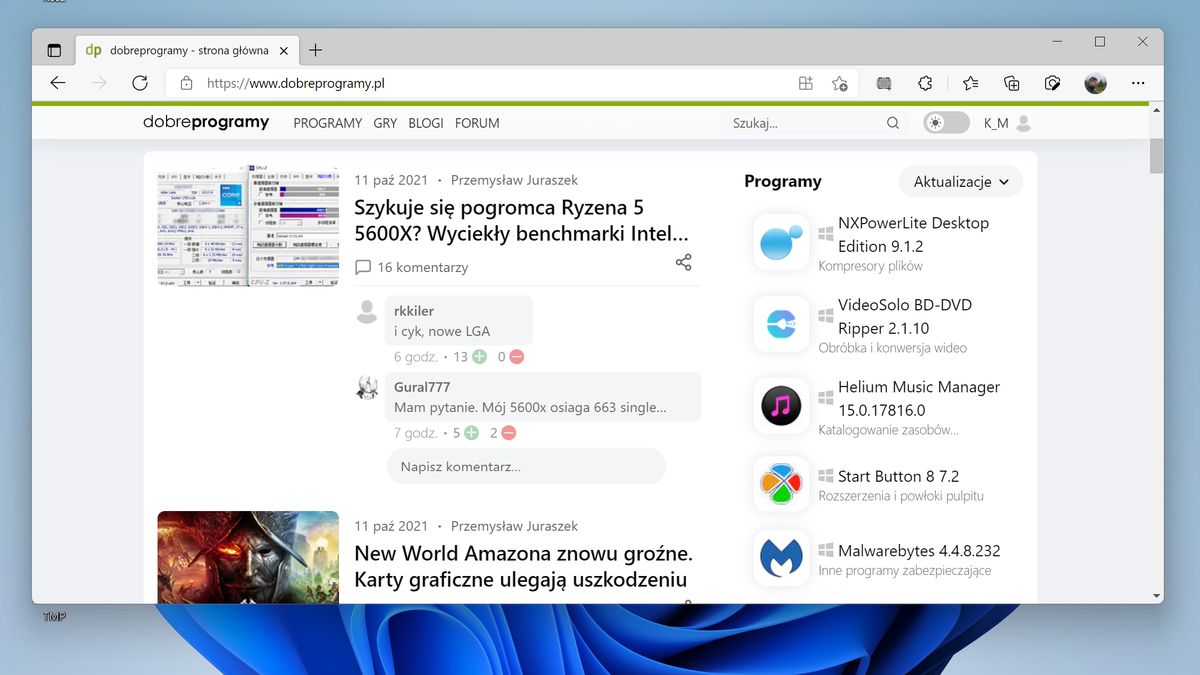1200x675 pixels.
Task: Upvote rkkiler's comment with the green plus
Action: coord(479,356)
